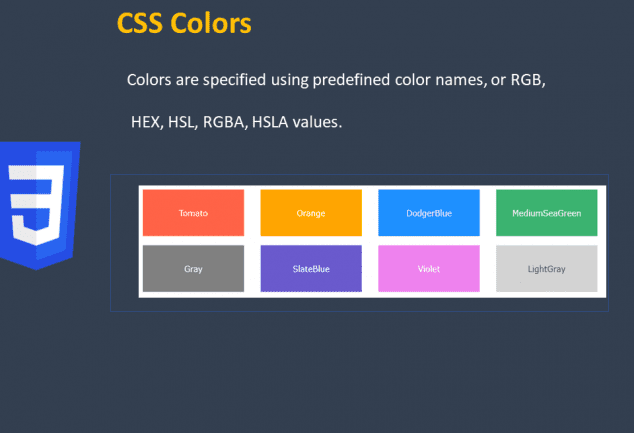634x433 pixels.
Task: Select the Gray color swatch
Action: (193, 268)
